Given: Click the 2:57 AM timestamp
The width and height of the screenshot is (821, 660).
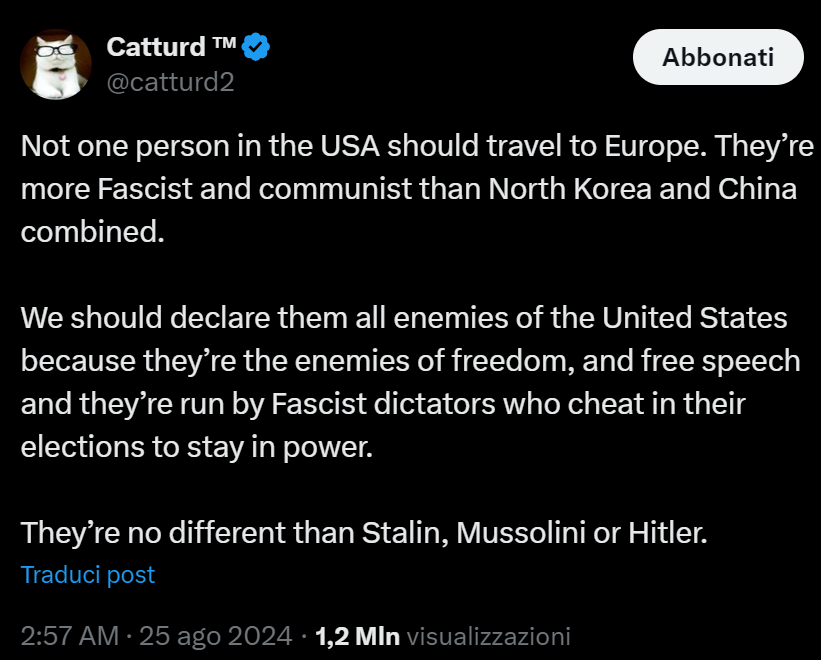Looking at the screenshot, I should [x=67, y=636].
